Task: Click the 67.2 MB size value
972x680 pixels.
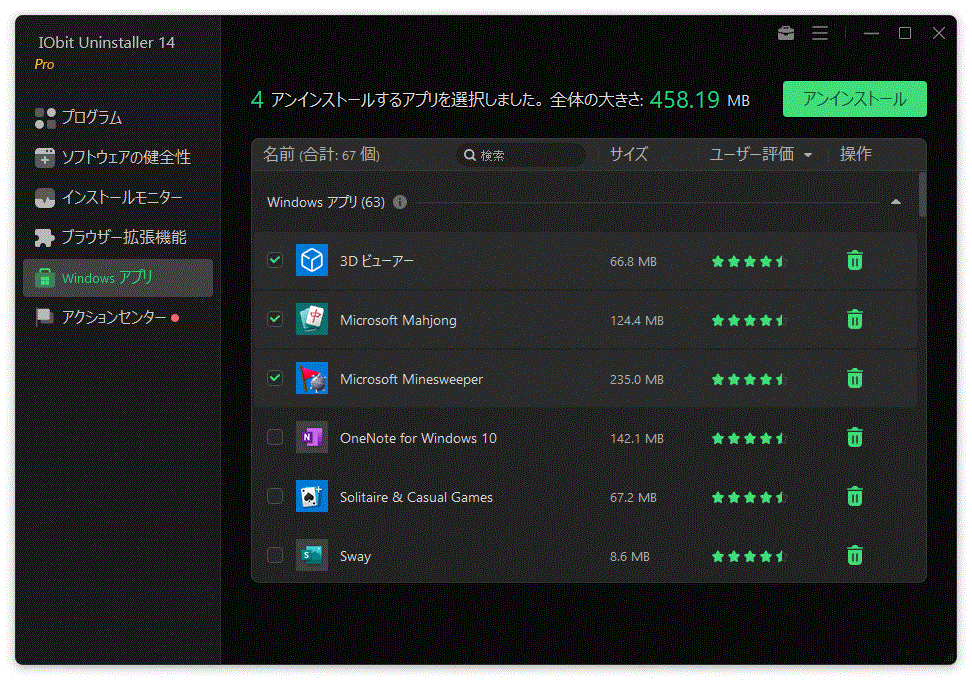Action: coord(633,498)
